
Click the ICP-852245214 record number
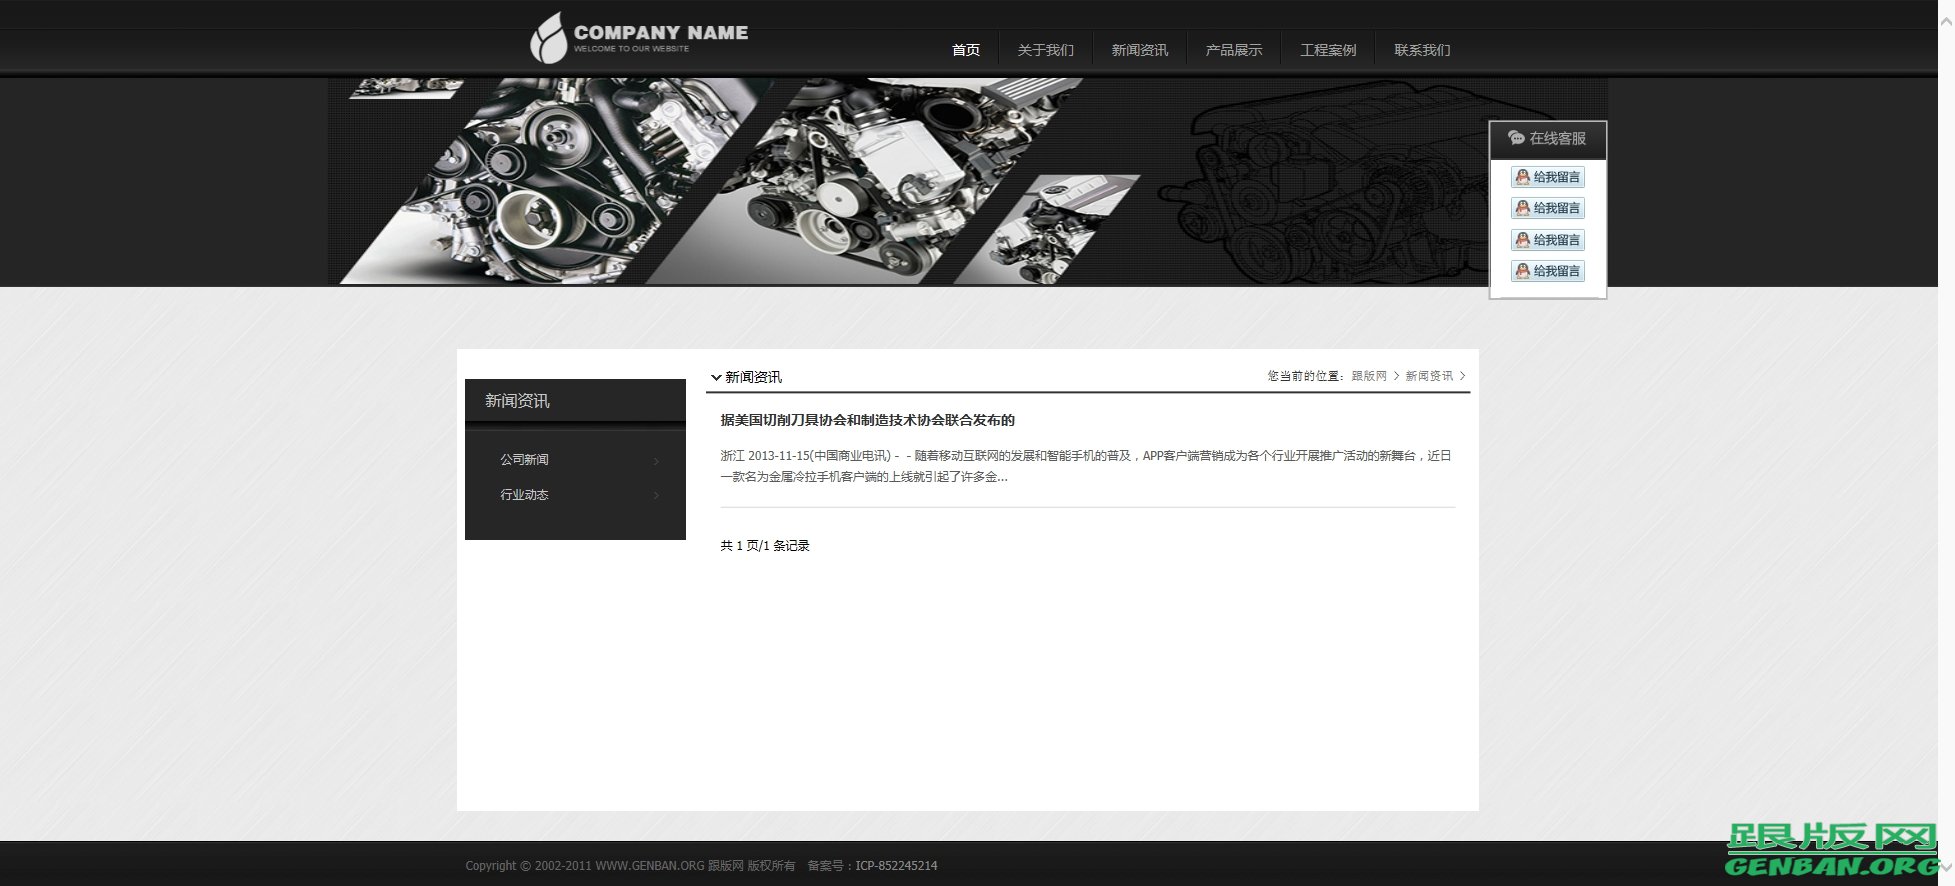point(896,866)
